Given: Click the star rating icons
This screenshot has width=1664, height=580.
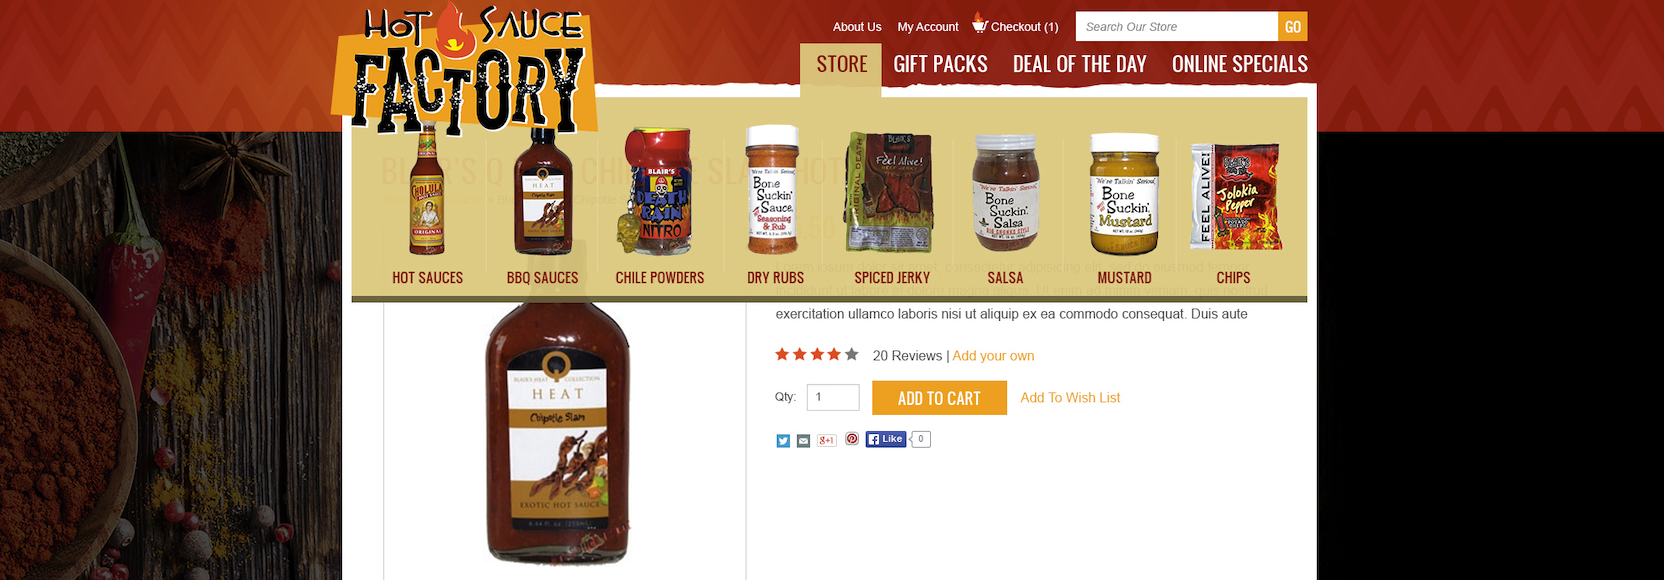Looking at the screenshot, I should [817, 354].
